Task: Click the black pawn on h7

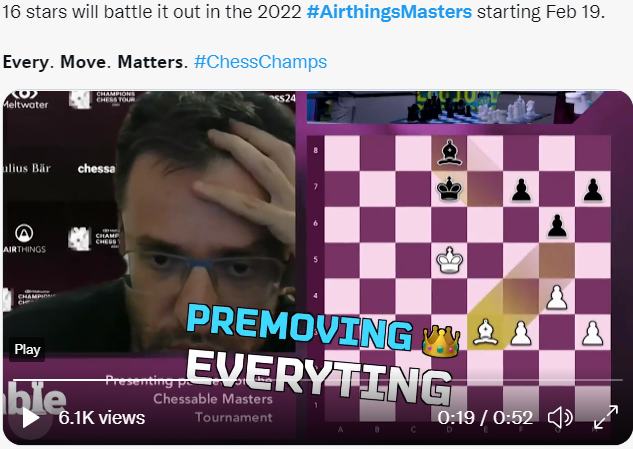Action: pyautogui.click(x=593, y=190)
